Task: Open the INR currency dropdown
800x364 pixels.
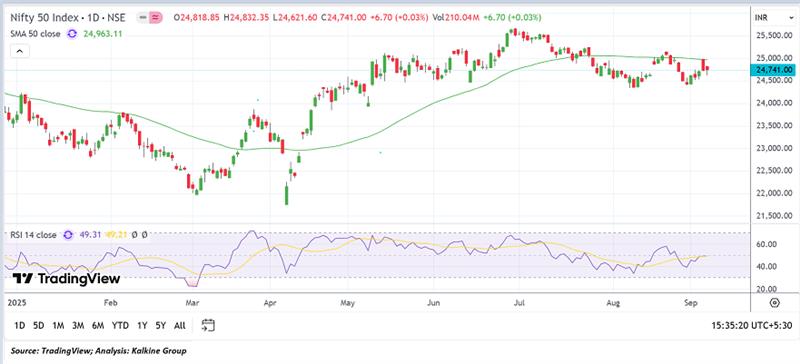Action: (x=775, y=18)
